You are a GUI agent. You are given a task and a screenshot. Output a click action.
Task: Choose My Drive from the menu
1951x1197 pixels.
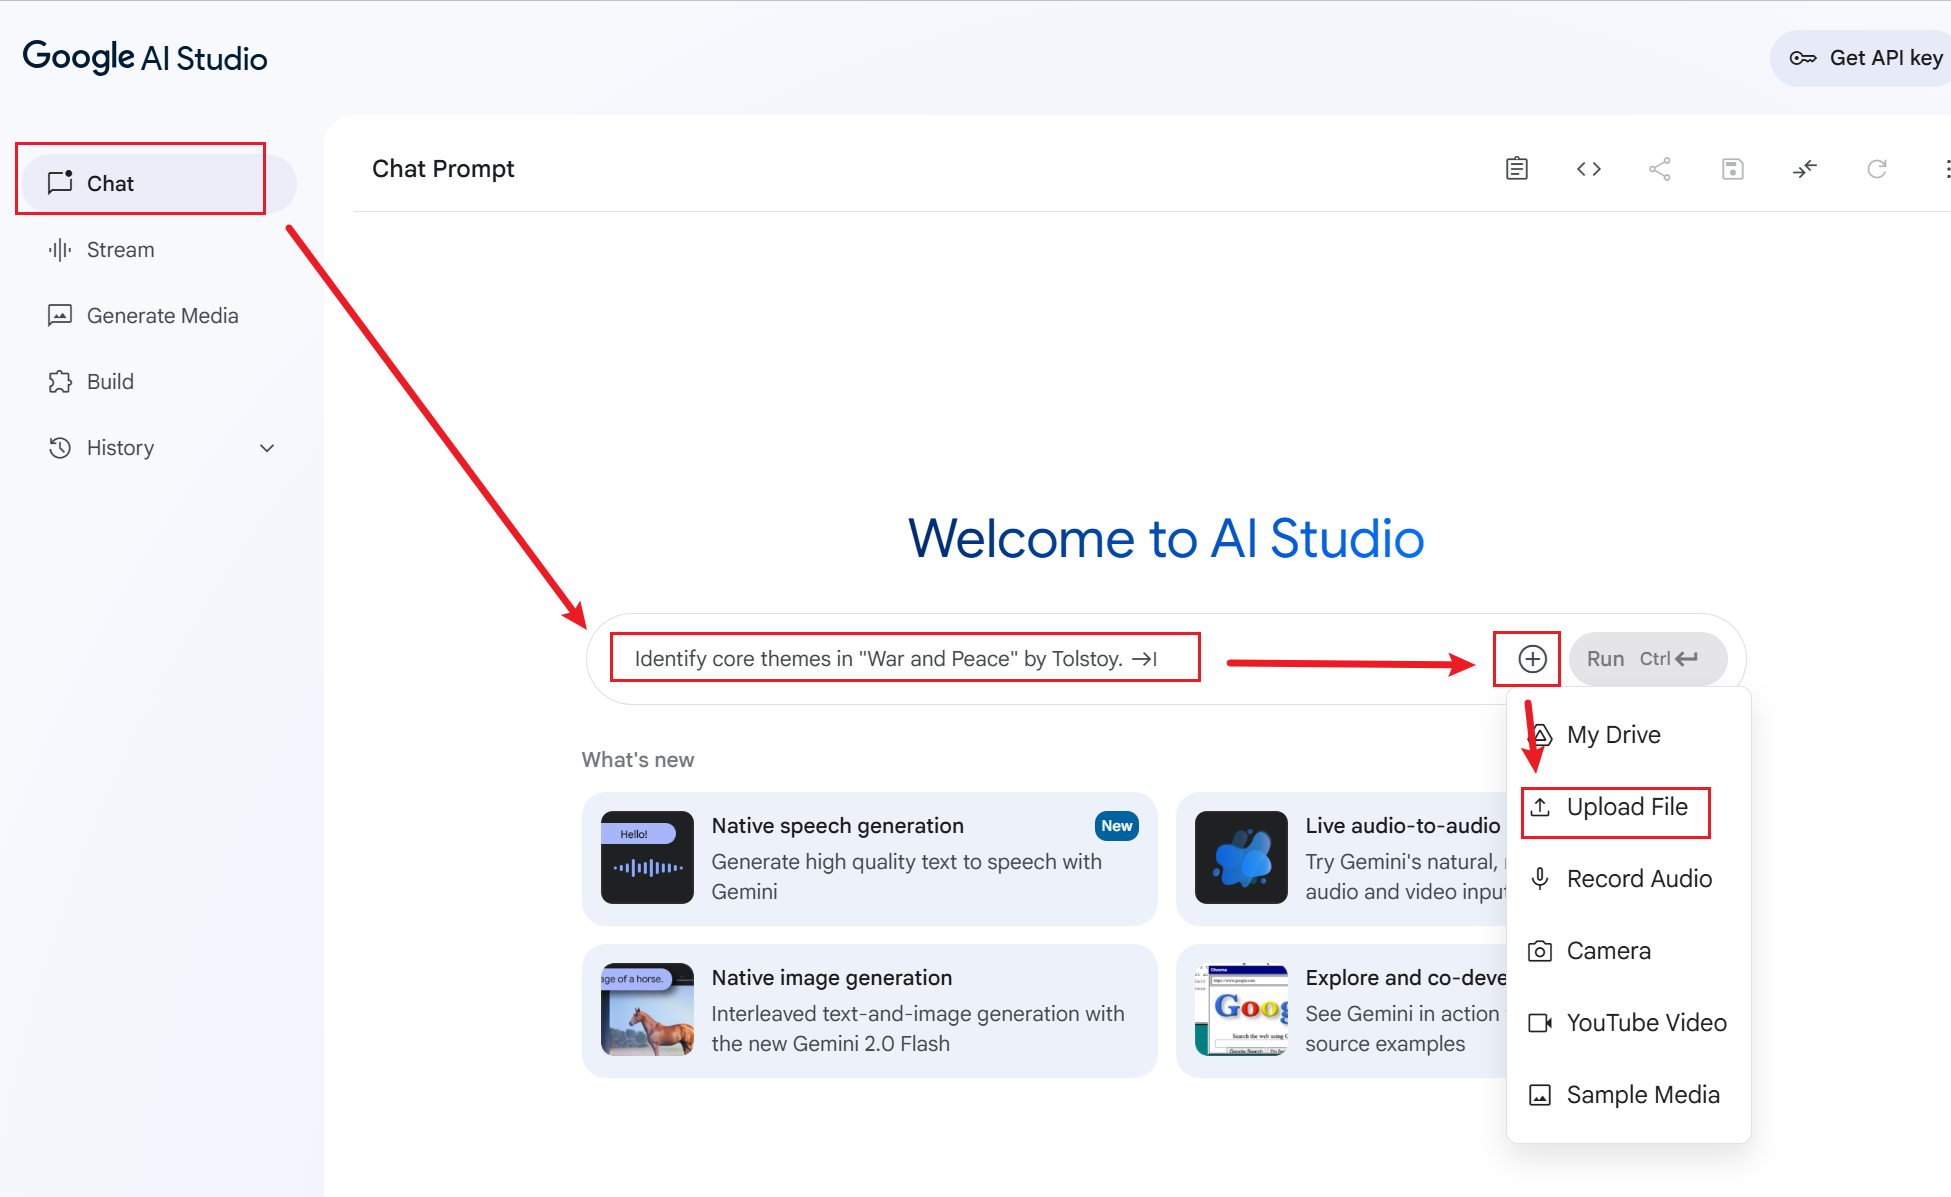[1612, 735]
